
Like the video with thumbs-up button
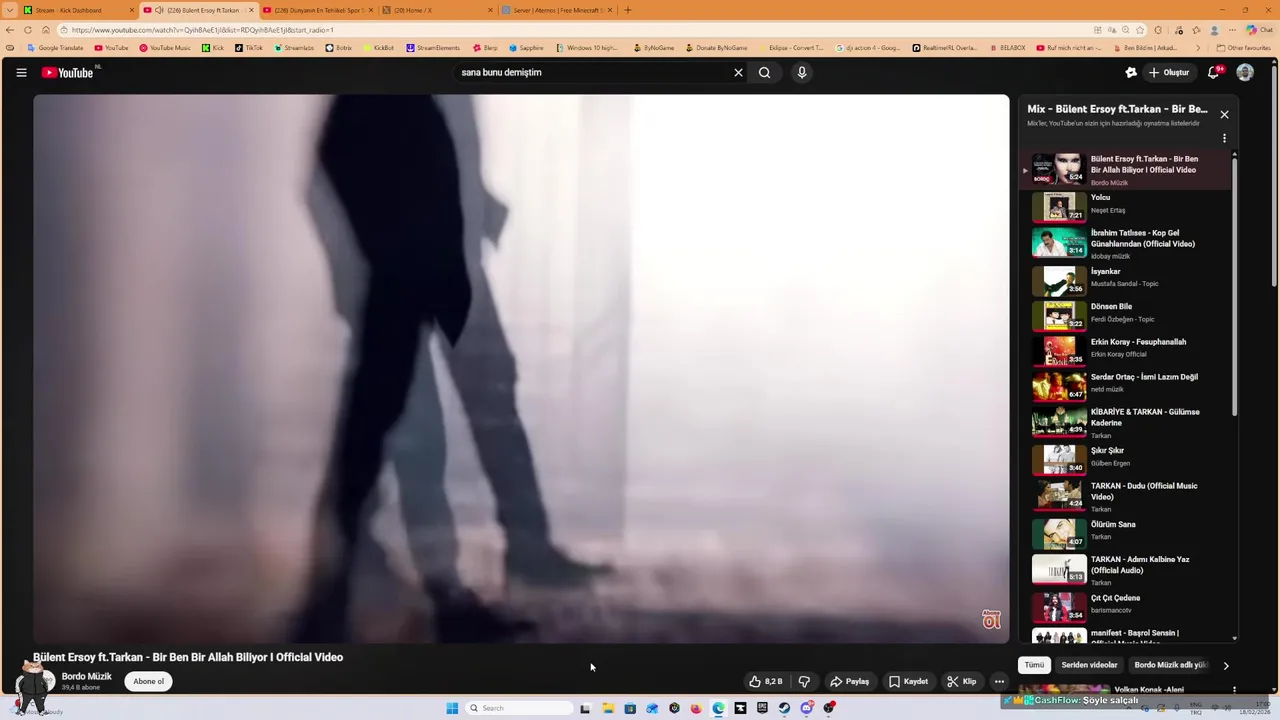point(766,681)
